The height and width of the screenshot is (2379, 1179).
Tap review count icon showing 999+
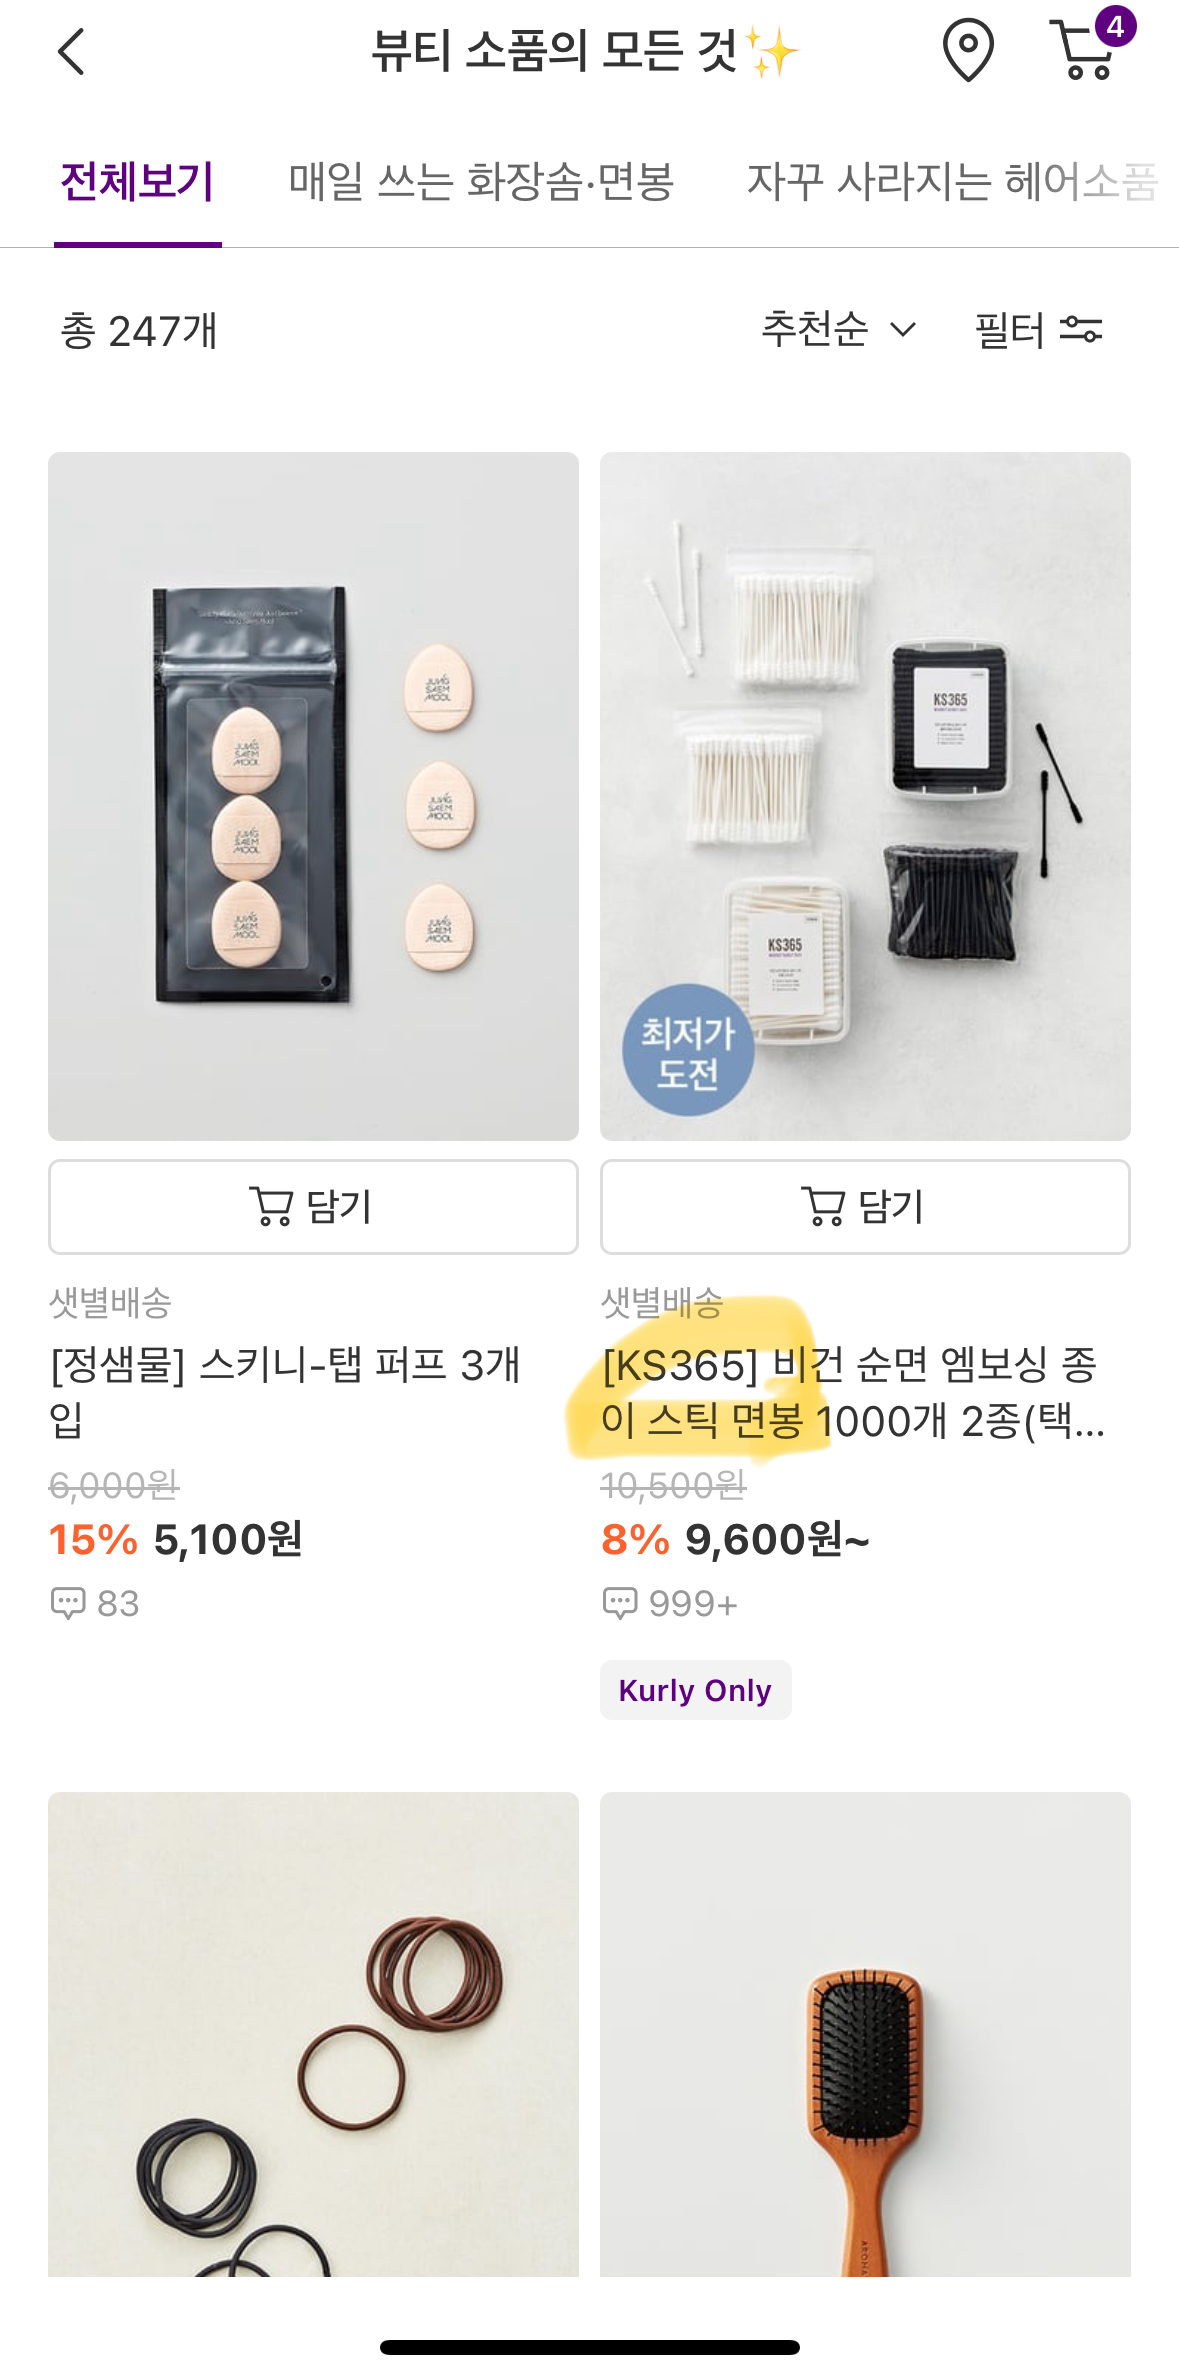620,1603
